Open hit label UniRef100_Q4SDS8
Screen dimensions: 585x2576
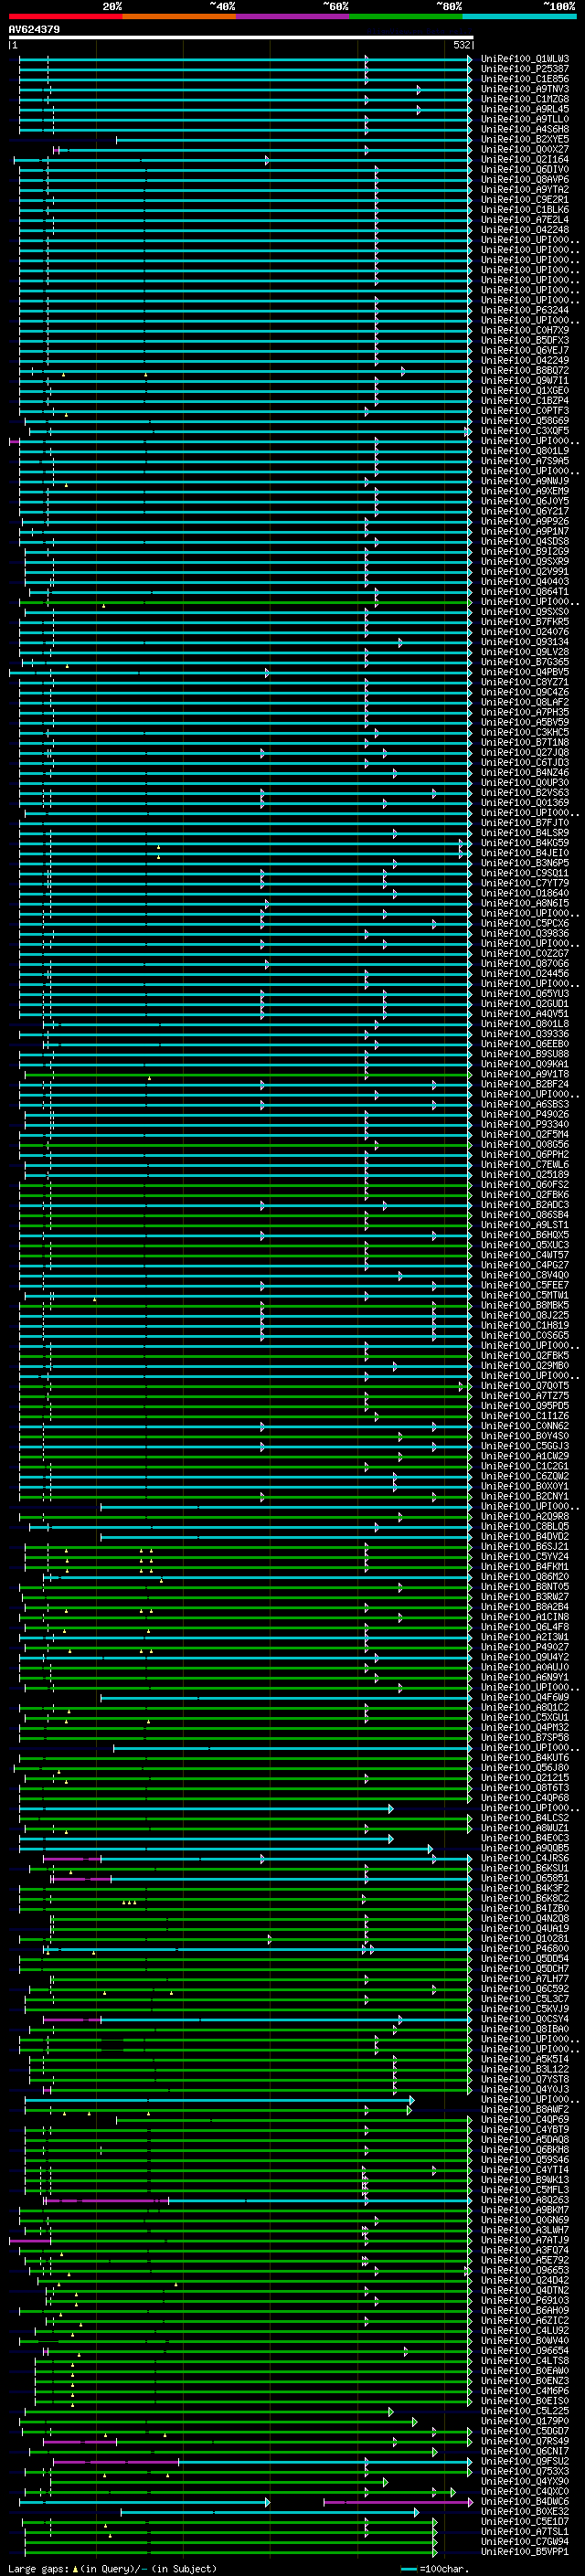525,541
